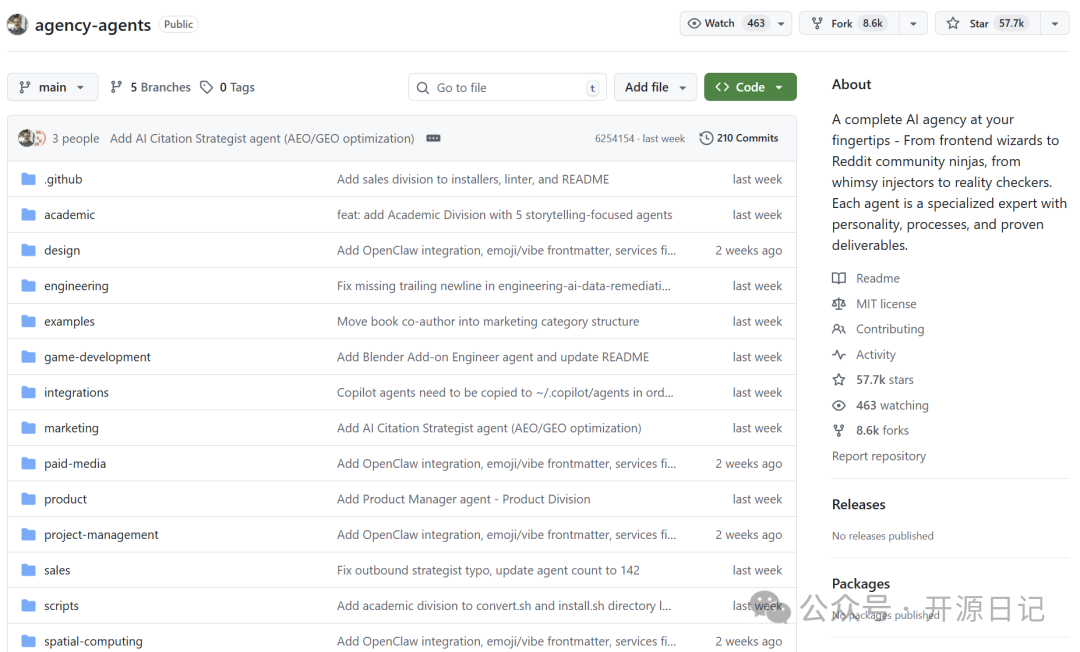Open the Watch notification settings icon
This screenshot has height=652, width=1080.
(695, 22)
